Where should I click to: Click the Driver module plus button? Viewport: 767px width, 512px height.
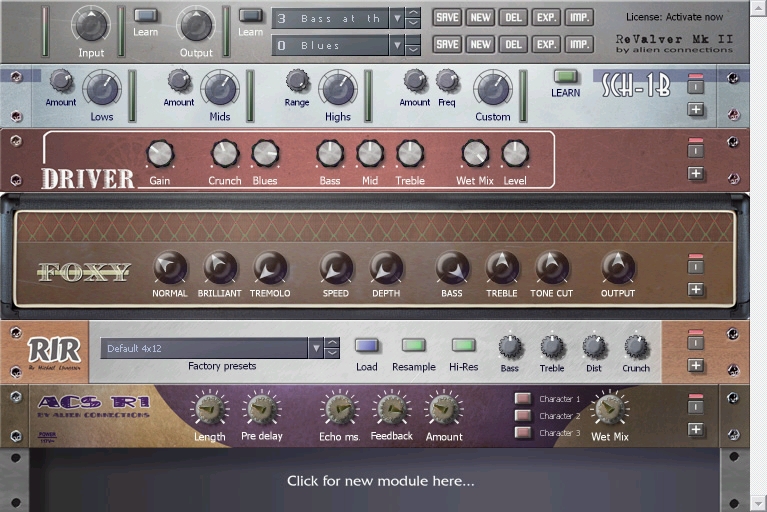tap(696, 173)
